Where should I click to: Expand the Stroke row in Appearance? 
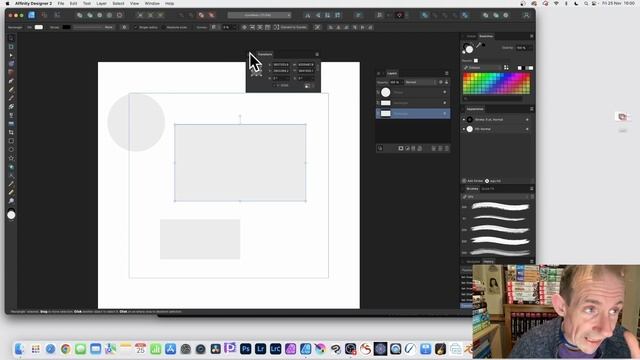tap(464, 120)
